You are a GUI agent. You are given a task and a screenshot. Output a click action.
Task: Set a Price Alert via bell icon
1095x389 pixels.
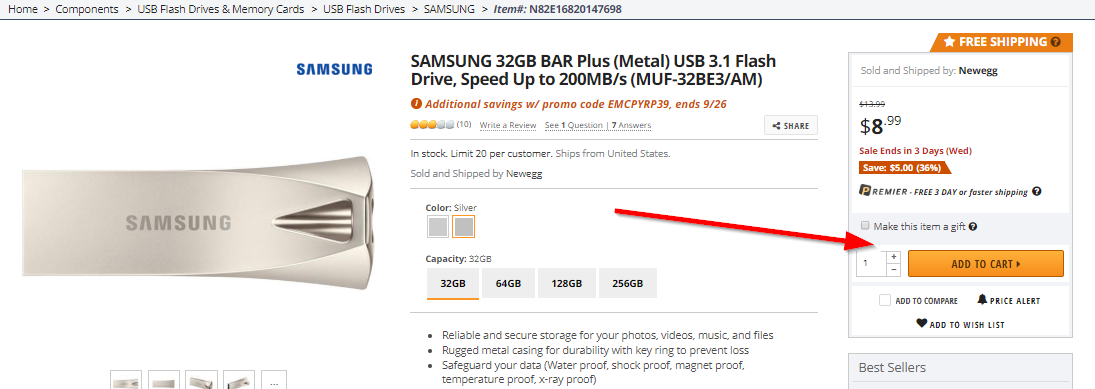(x=983, y=300)
